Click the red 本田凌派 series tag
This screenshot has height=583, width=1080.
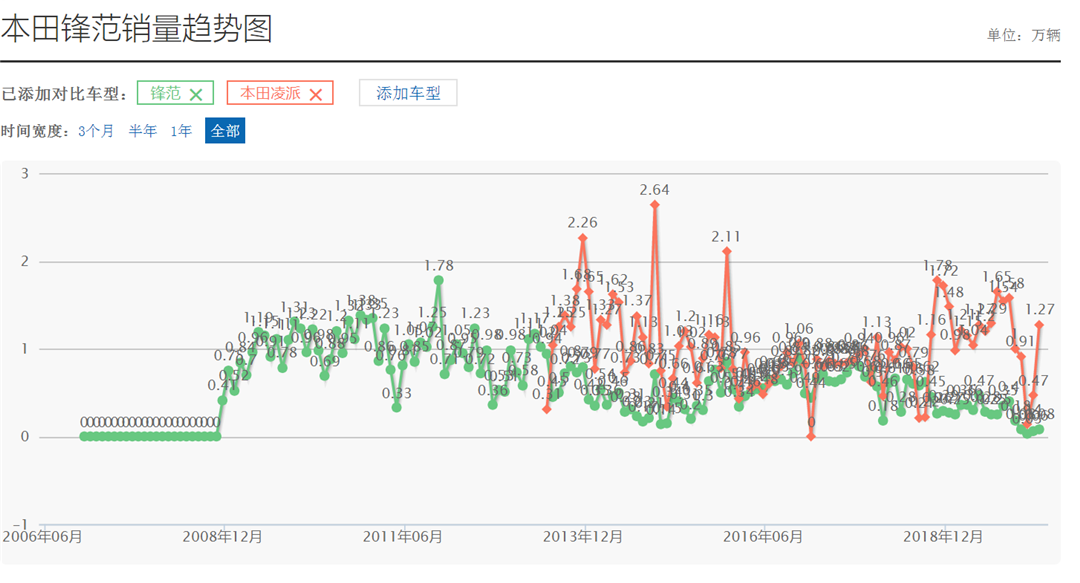269,93
